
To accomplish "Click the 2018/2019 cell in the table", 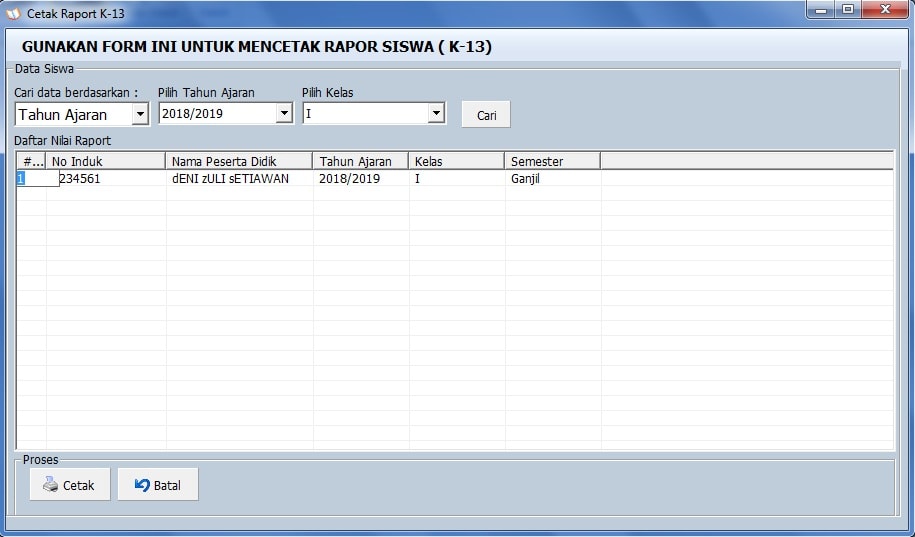I will point(350,179).
